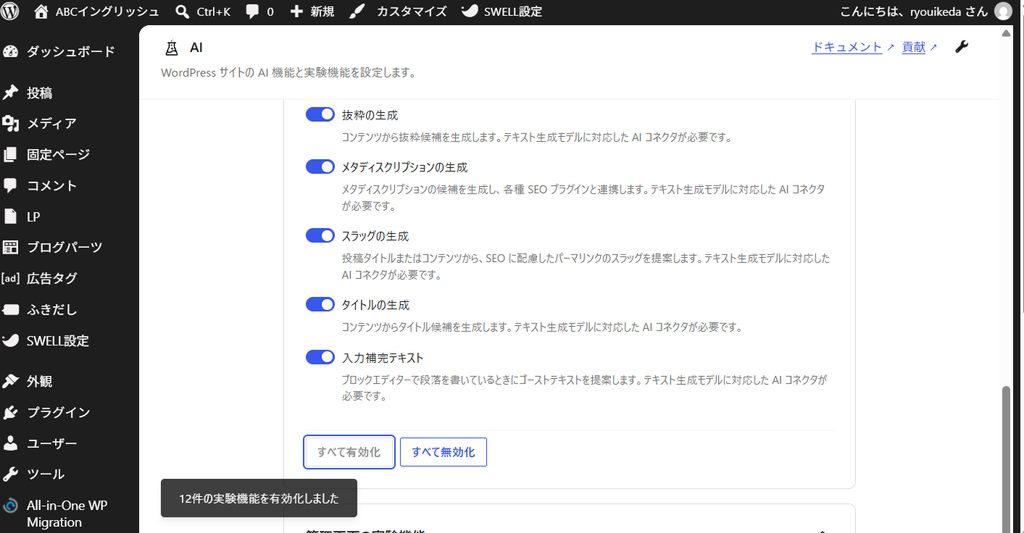Click the メタディスクリプションの生成 label text
This screenshot has height=533, width=1024.
[x=404, y=167]
